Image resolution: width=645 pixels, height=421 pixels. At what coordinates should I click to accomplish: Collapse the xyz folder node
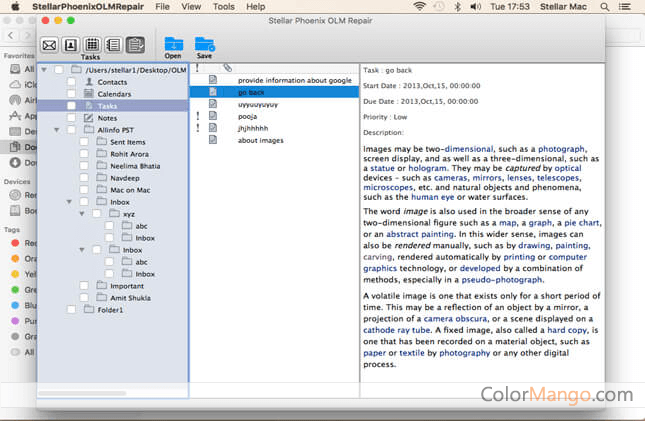coord(81,214)
